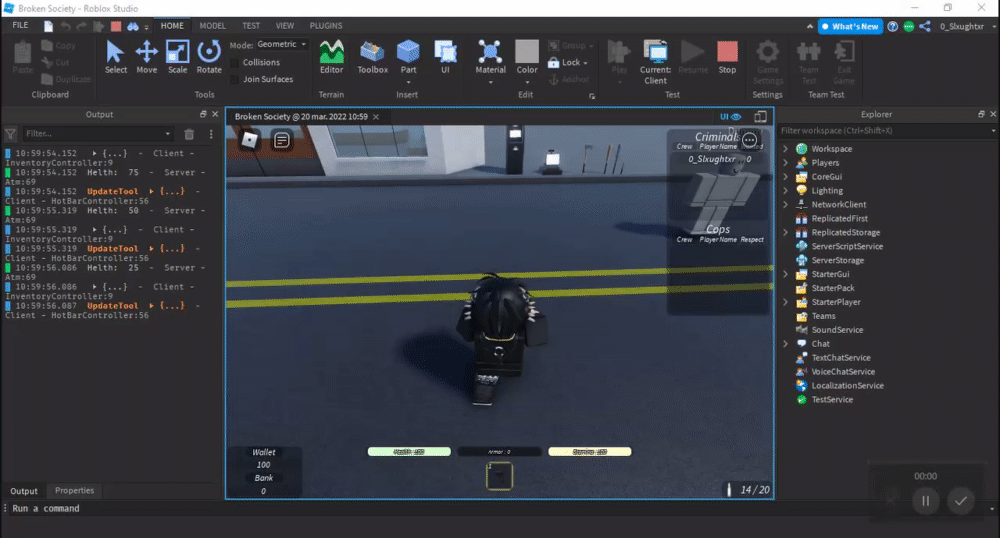Image resolution: width=1000 pixels, height=538 pixels.
Task: Expand the Players node
Action: click(x=786, y=163)
